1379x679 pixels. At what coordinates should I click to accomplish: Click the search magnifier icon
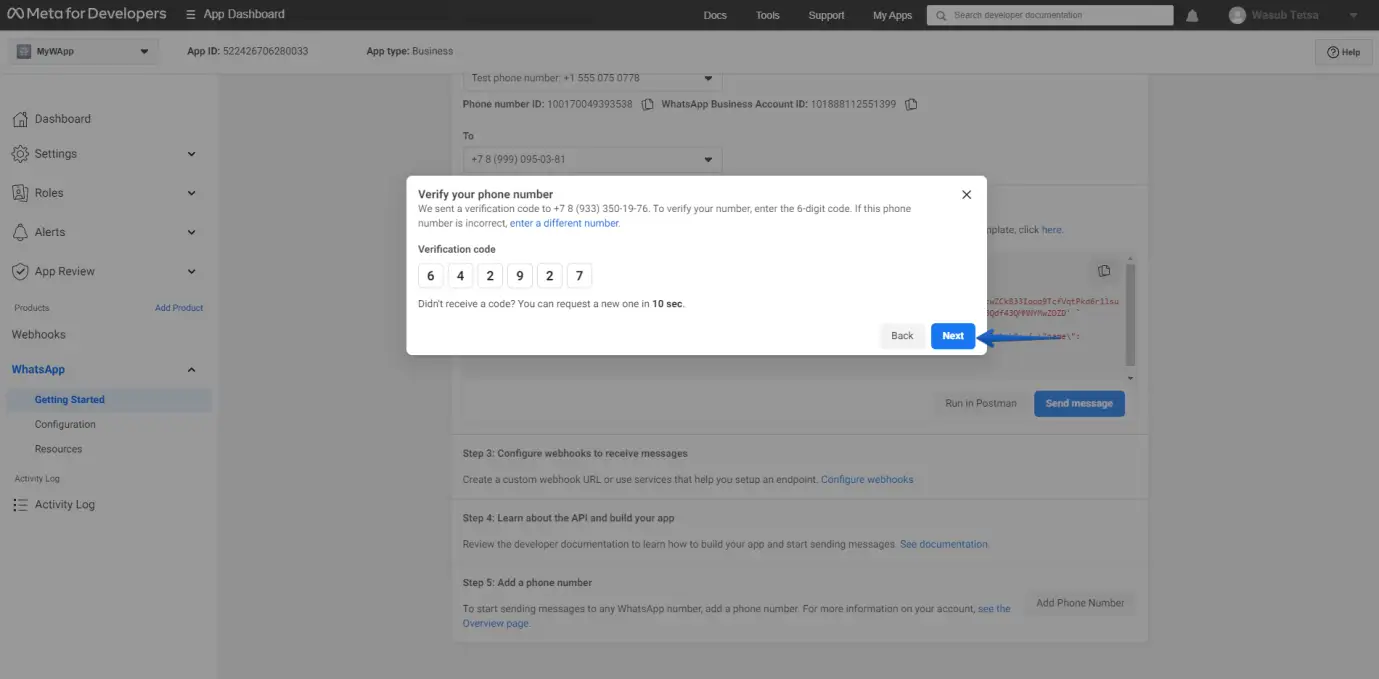[x=939, y=15]
